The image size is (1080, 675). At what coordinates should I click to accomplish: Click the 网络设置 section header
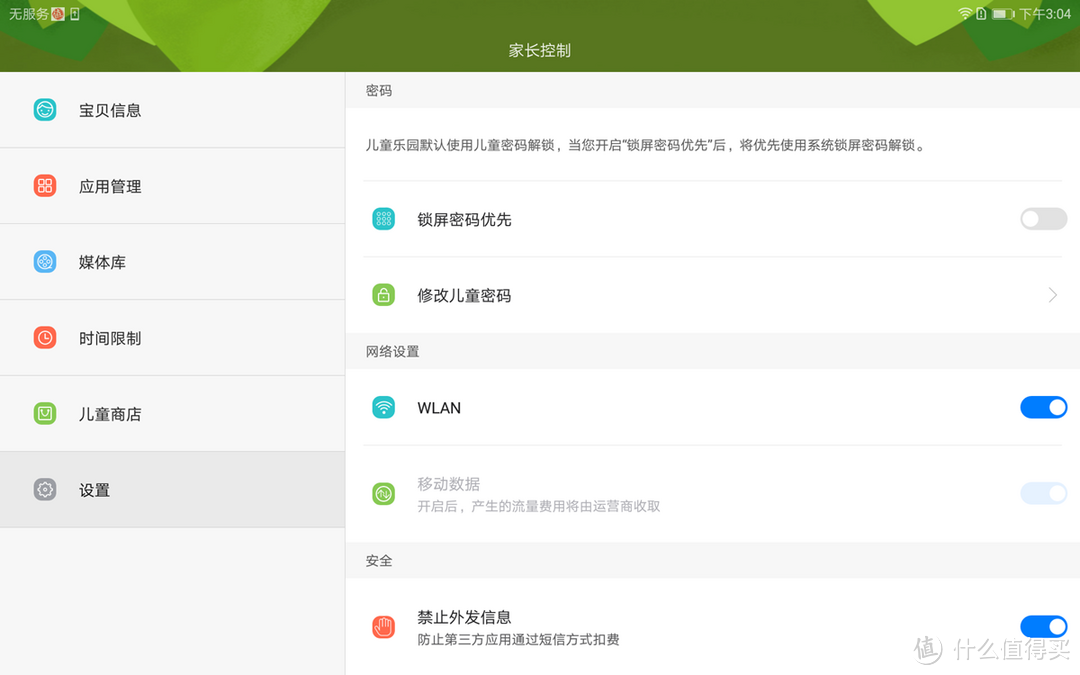393,351
